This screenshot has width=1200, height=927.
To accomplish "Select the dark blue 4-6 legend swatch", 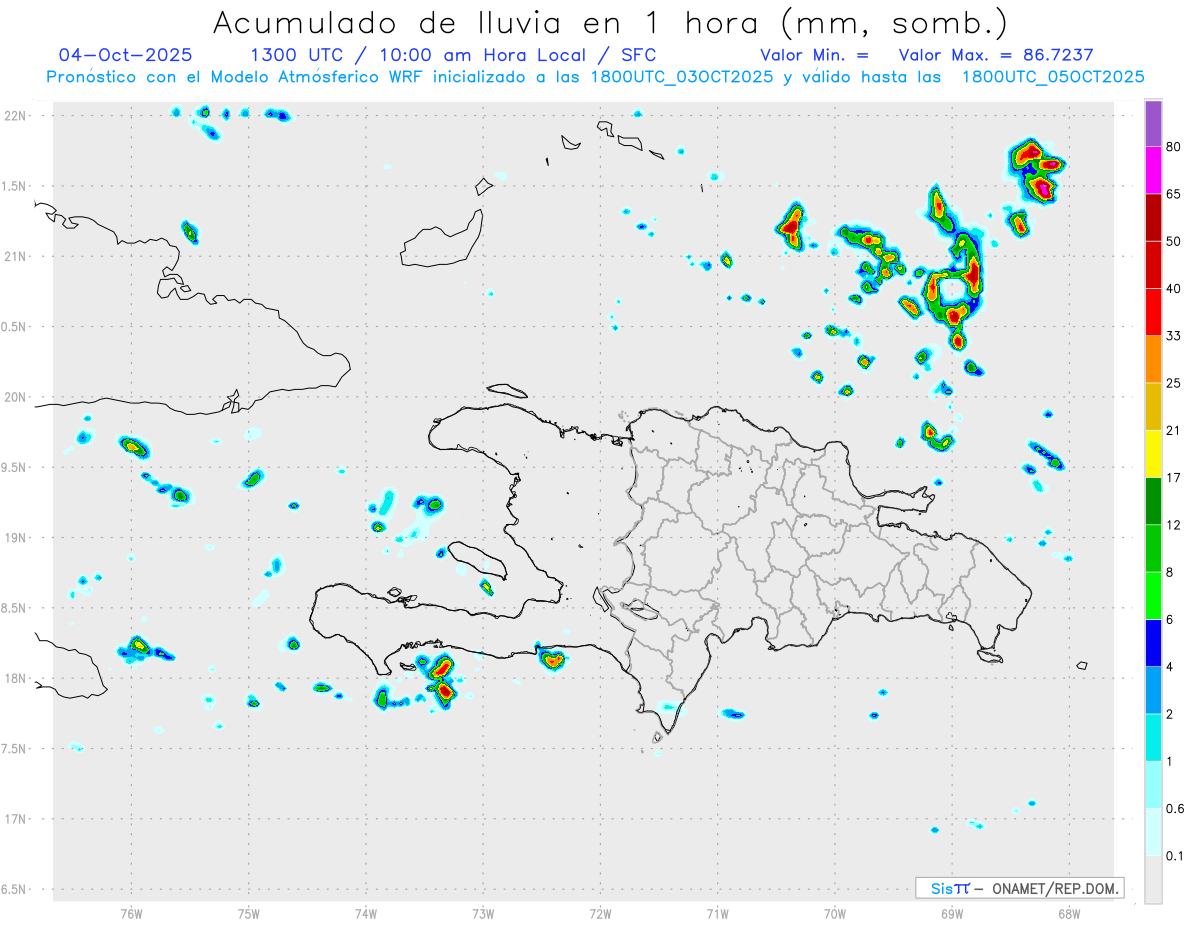I will tap(1153, 642).
